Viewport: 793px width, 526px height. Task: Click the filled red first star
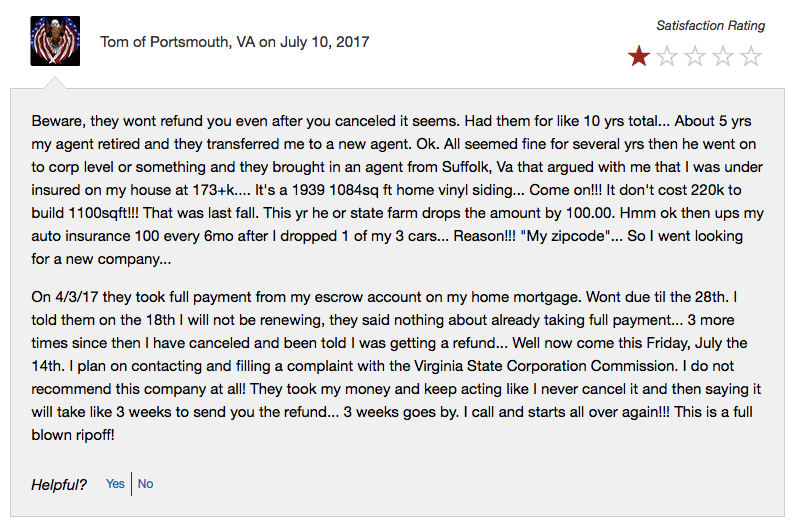(x=639, y=56)
